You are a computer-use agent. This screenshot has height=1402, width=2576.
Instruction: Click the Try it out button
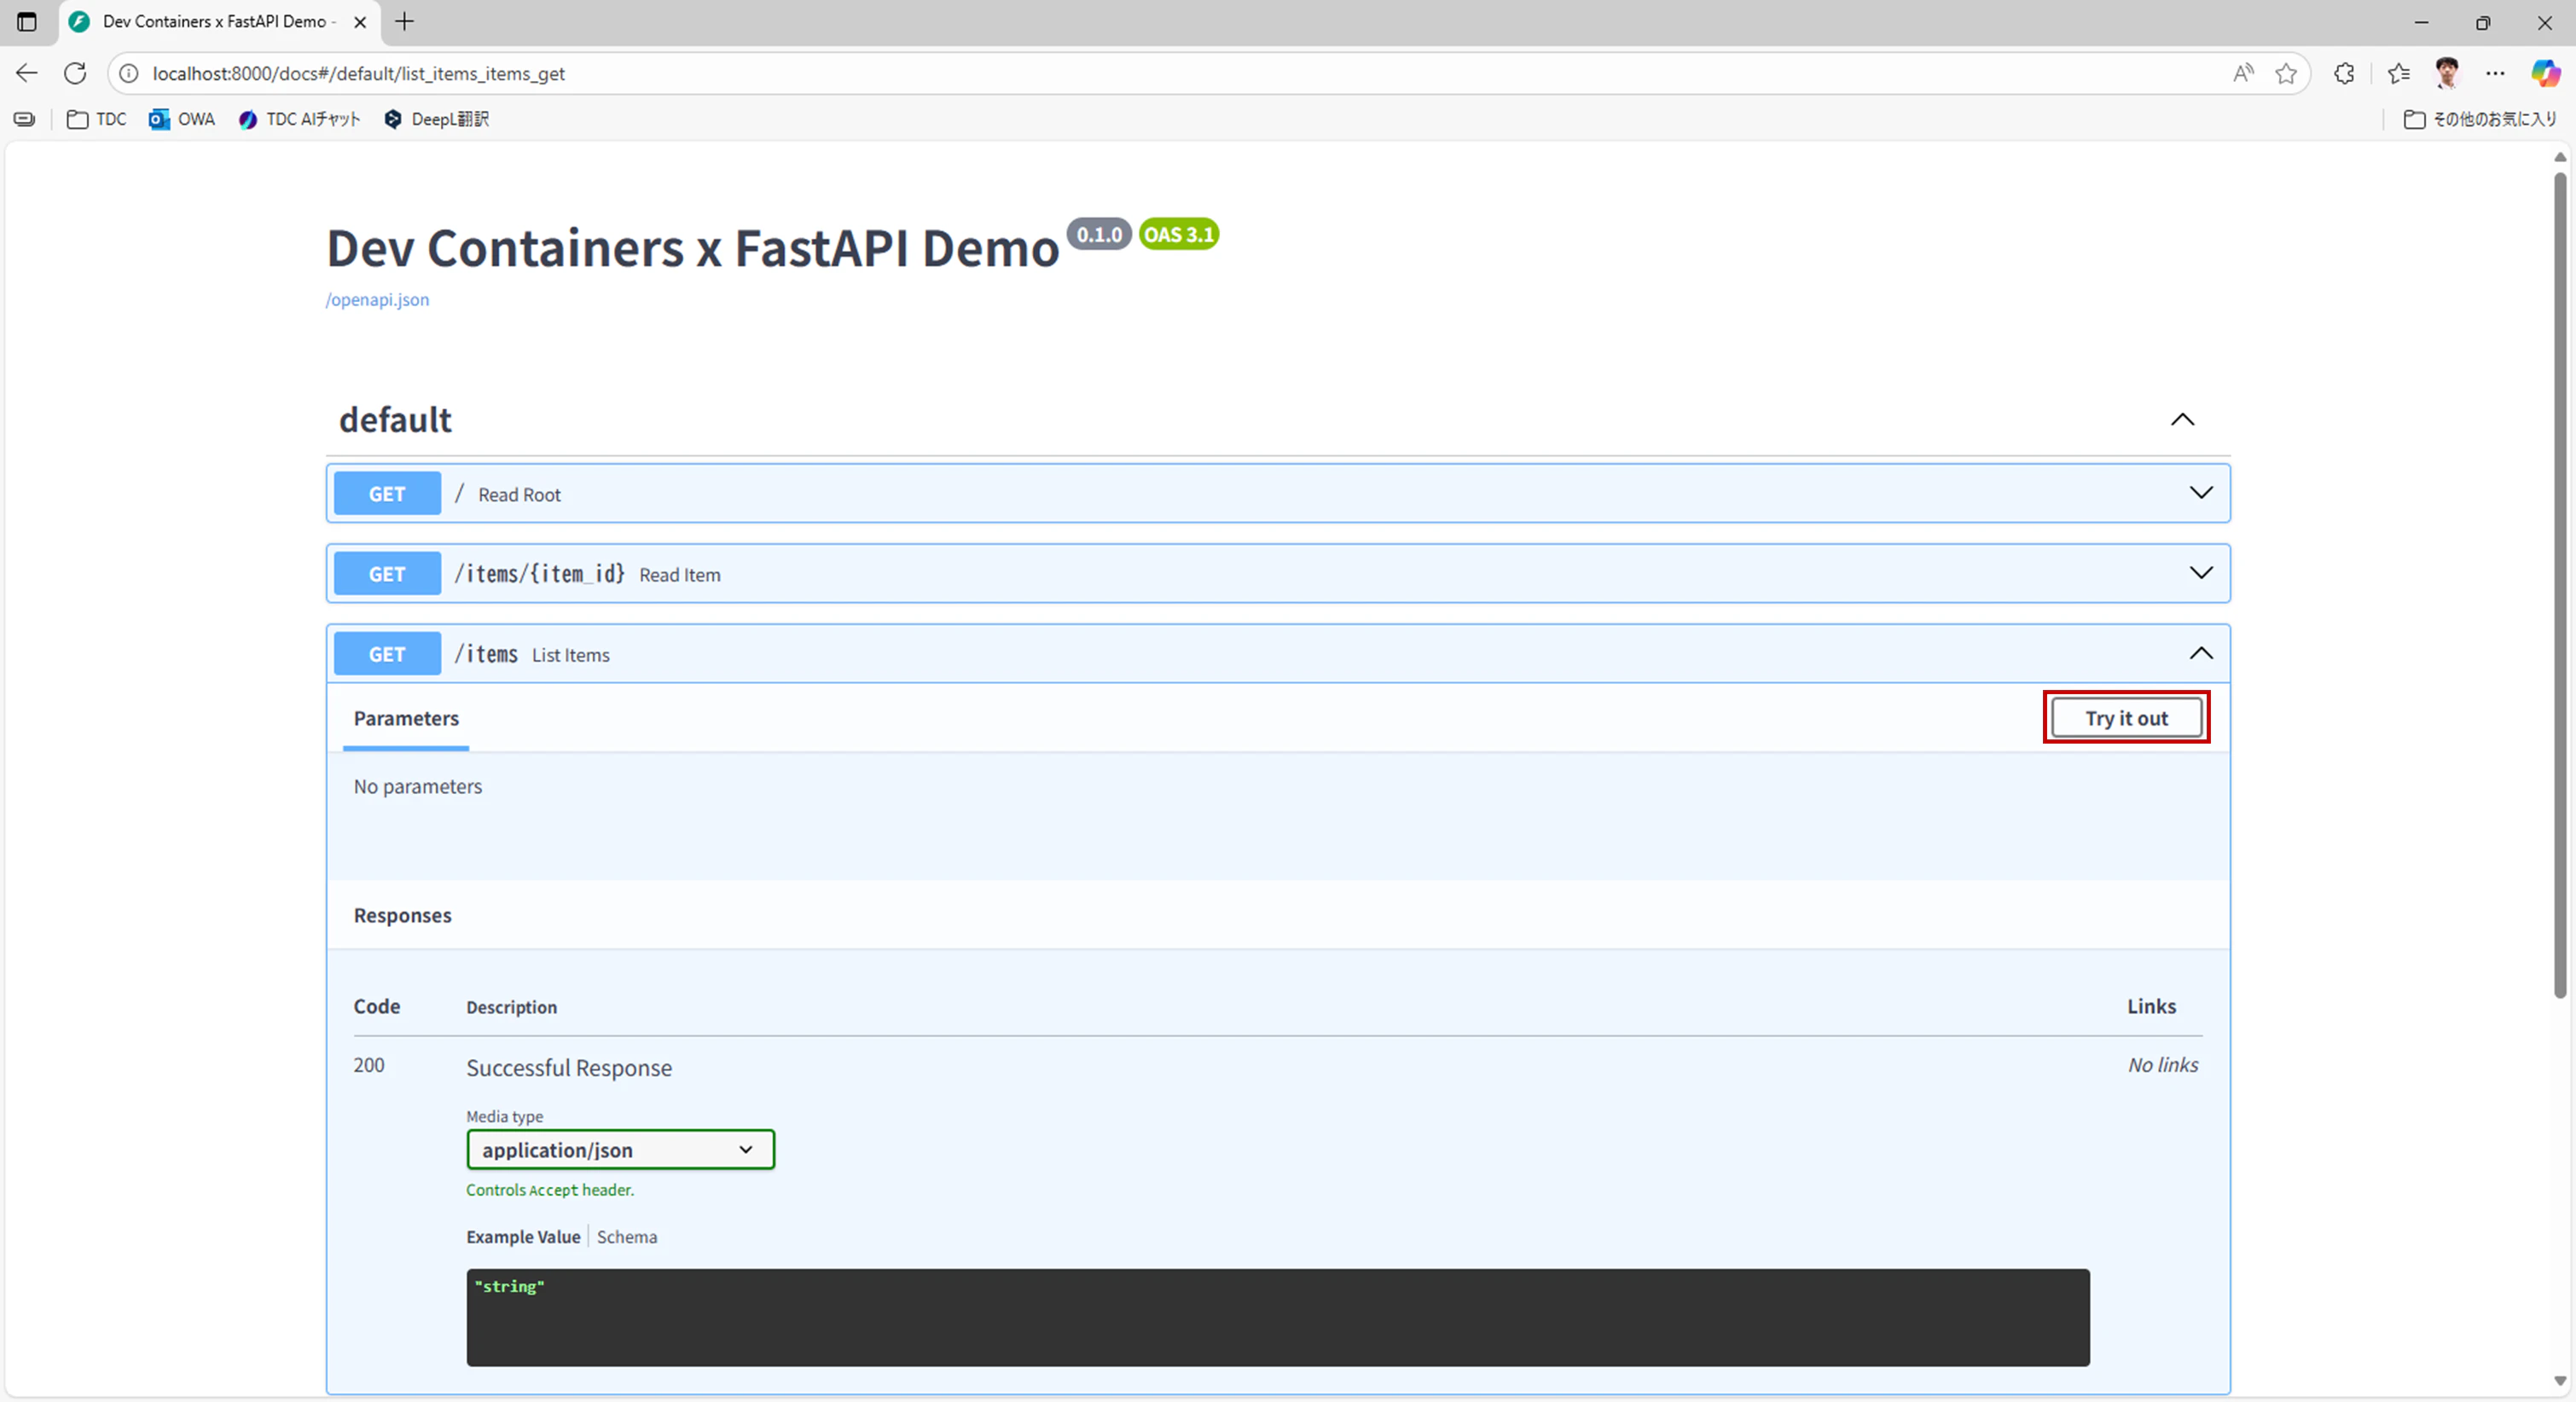(x=2126, y=717)
